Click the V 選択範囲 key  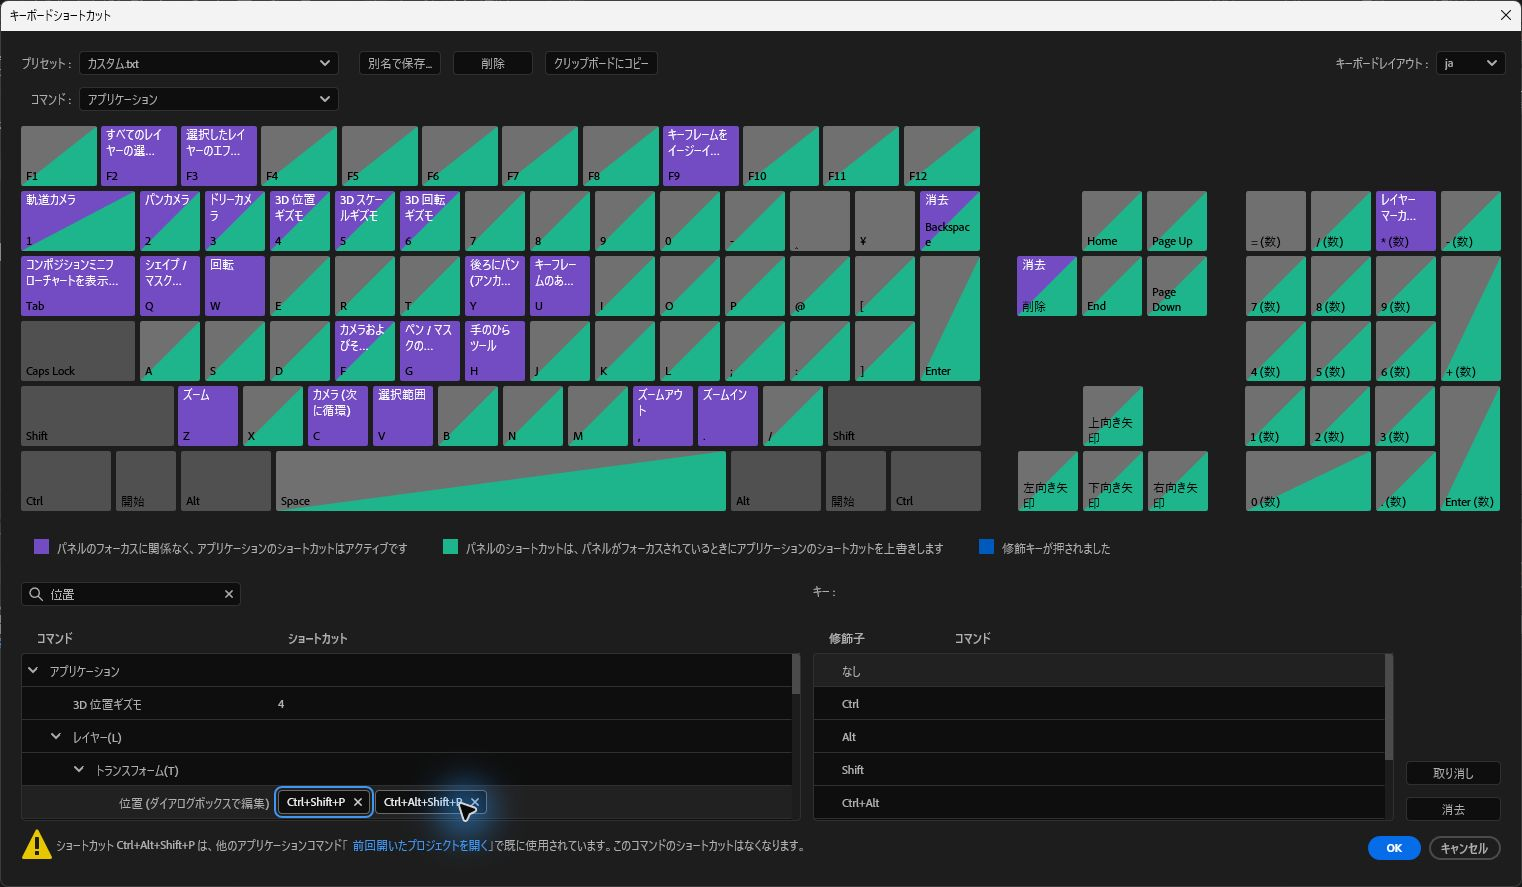pos(403,416)
